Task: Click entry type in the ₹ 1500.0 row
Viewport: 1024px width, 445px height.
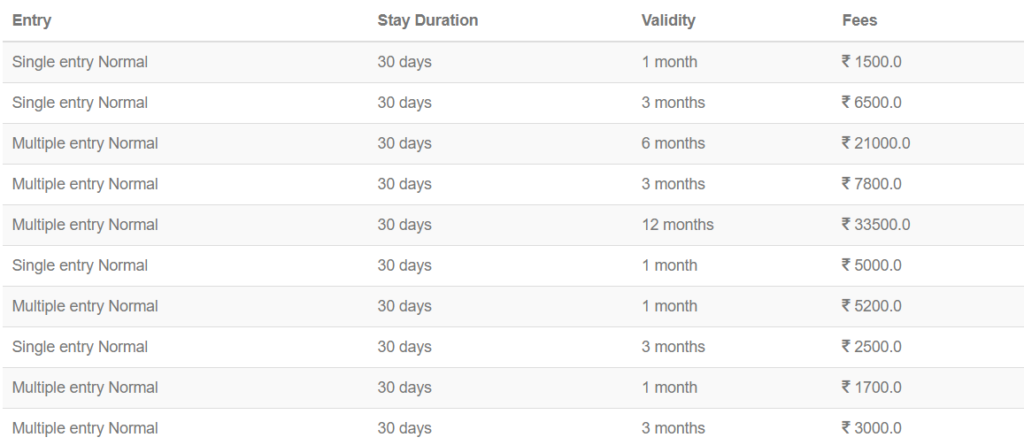Action: click(x=80, y=62)
